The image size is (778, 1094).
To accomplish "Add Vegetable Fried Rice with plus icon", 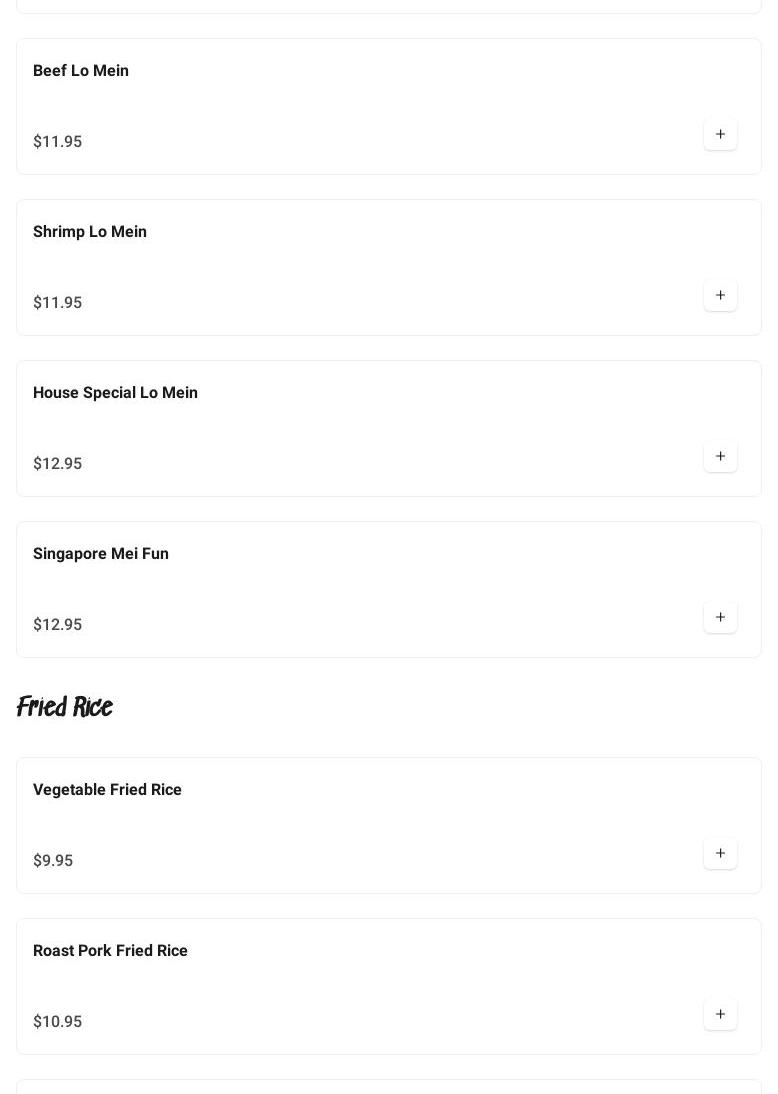I will (720, 853).
